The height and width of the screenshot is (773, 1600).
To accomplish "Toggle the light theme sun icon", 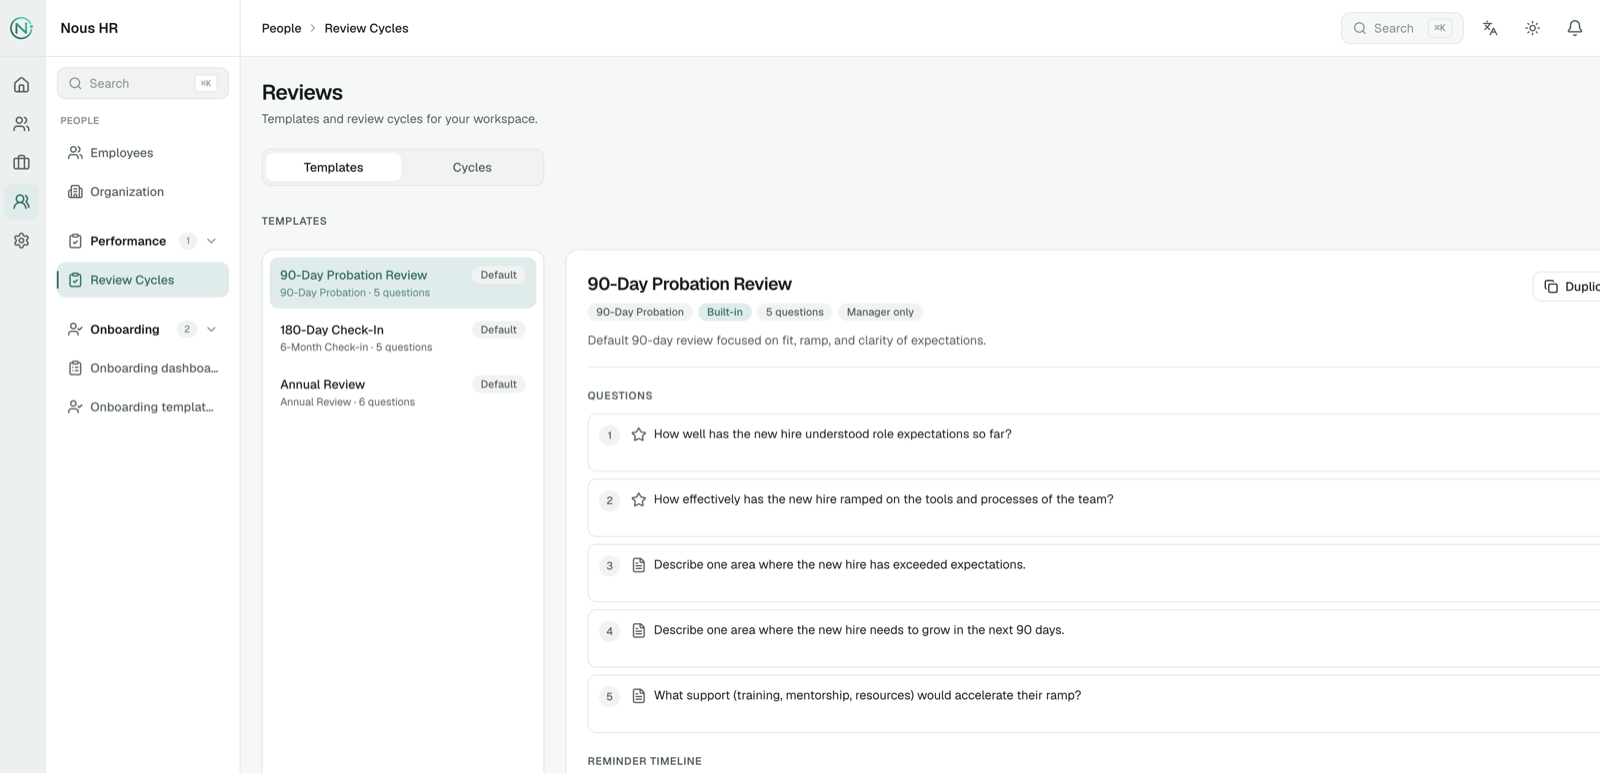I will [1532, 28].
